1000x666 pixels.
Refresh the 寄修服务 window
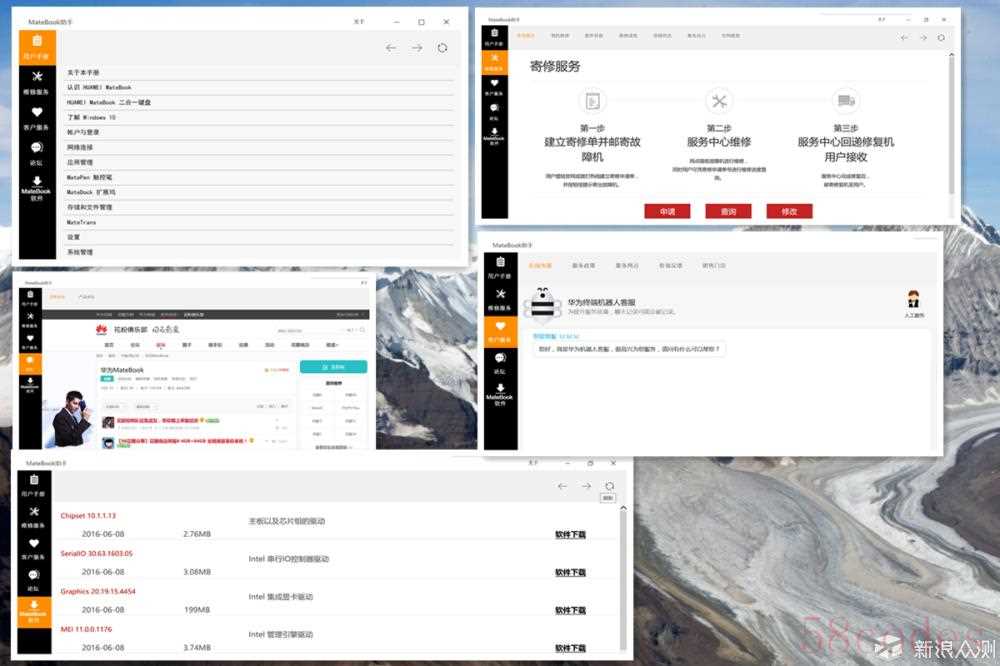point(941,38)
